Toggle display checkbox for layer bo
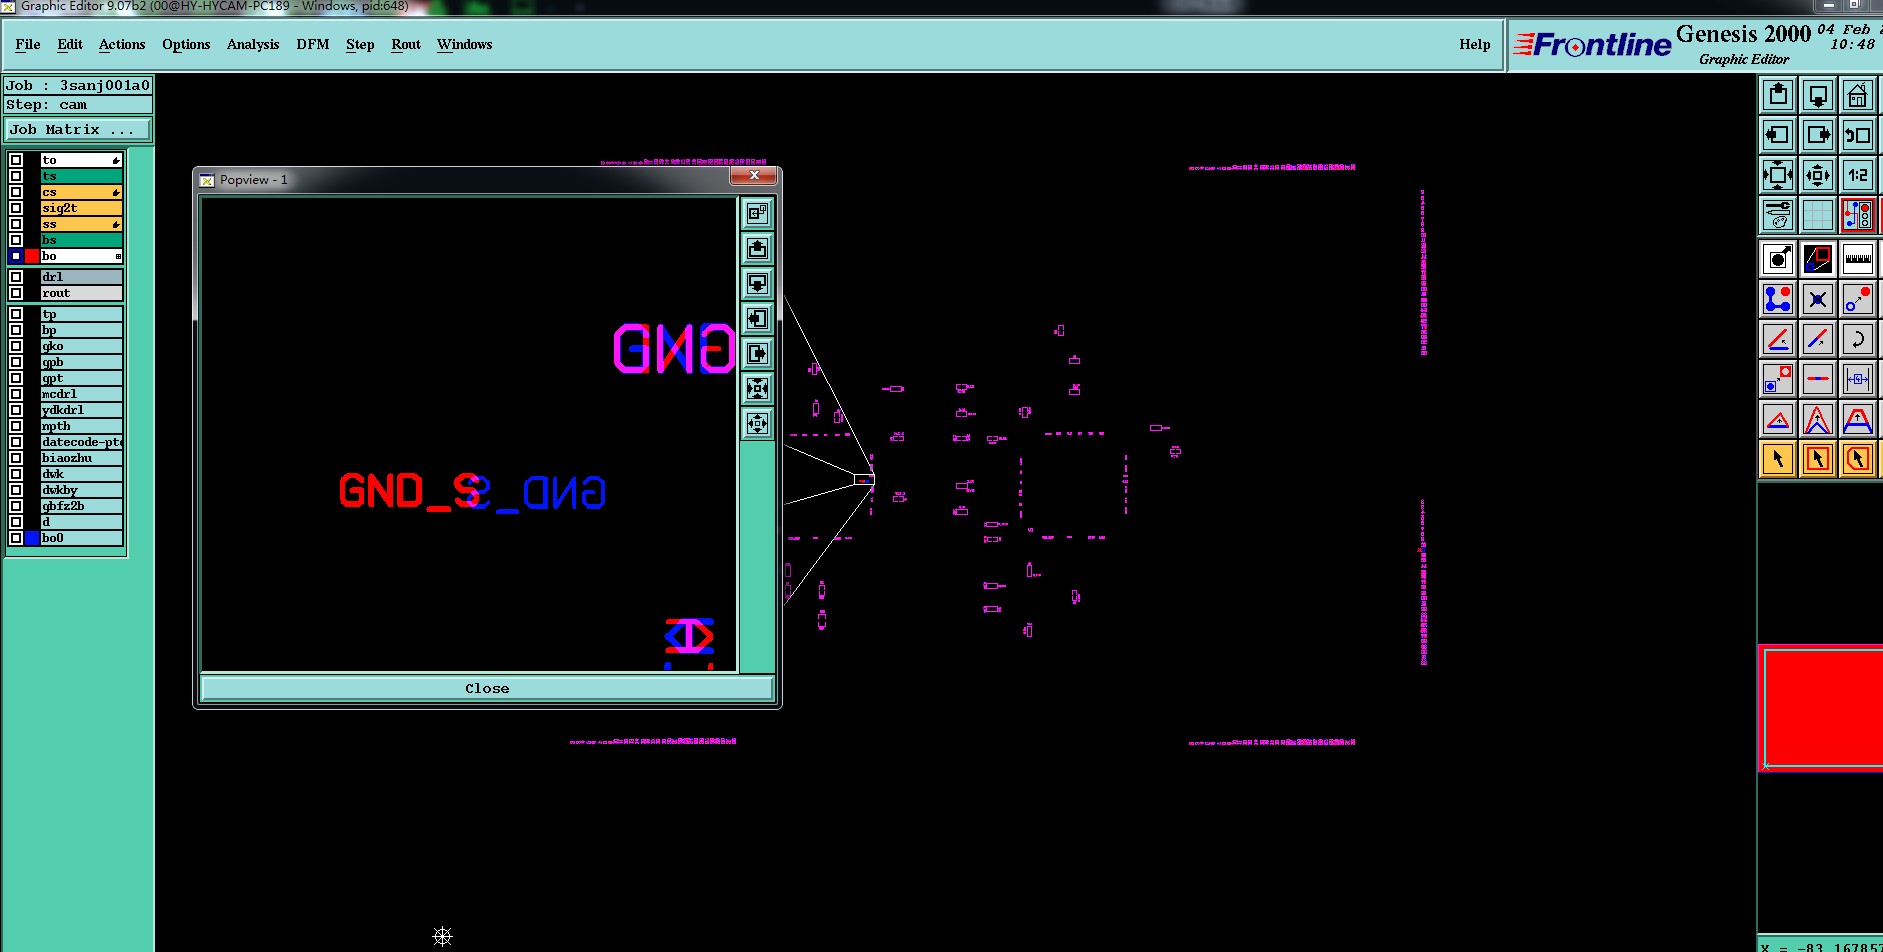Screen dimensions: 1883x952 (16, 256)
